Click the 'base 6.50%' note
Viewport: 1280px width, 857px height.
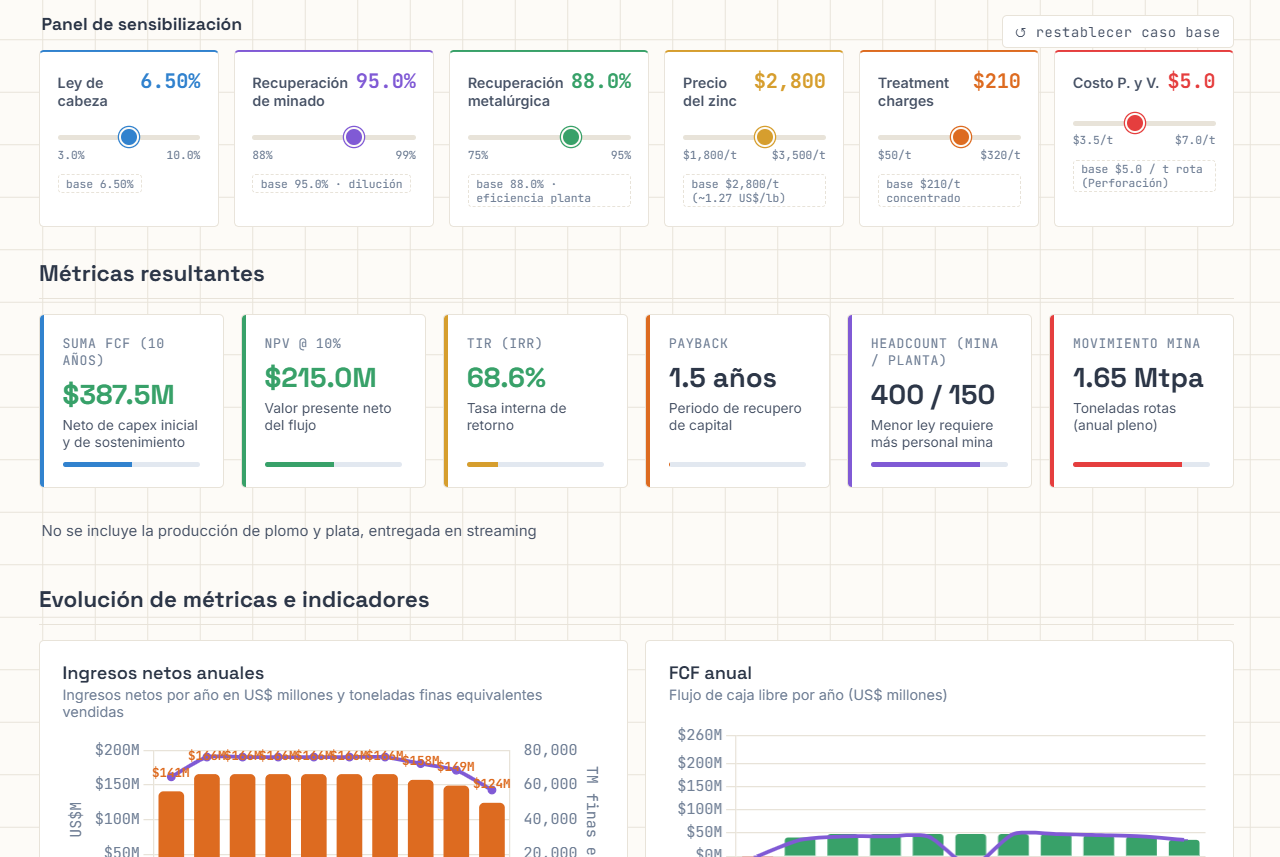coord(100,184)
